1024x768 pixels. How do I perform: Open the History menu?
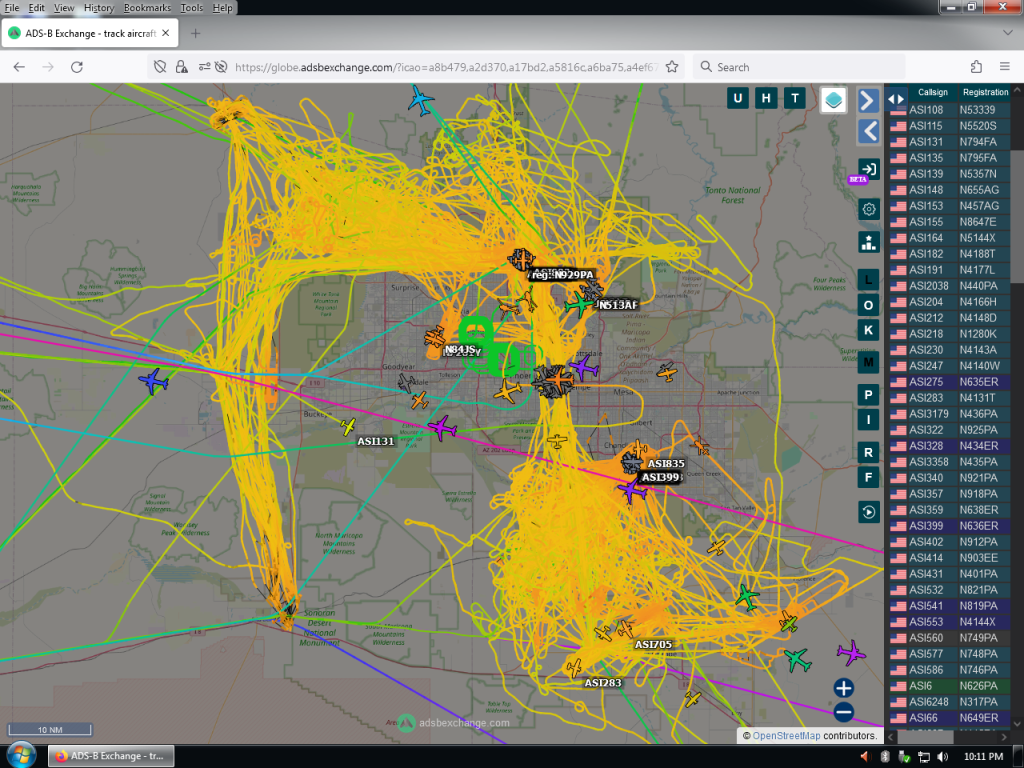click(99, 8)
